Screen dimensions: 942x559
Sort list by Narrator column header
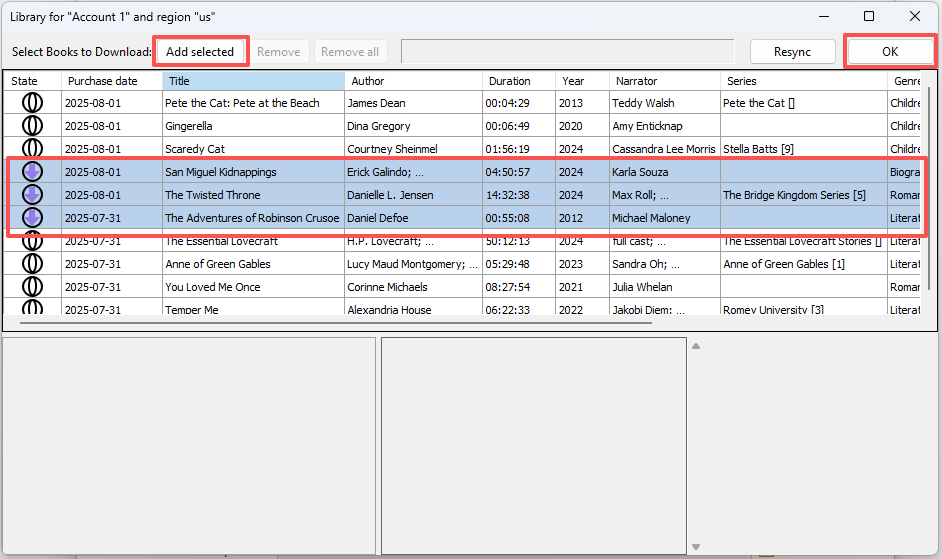[x=664, y=81]
